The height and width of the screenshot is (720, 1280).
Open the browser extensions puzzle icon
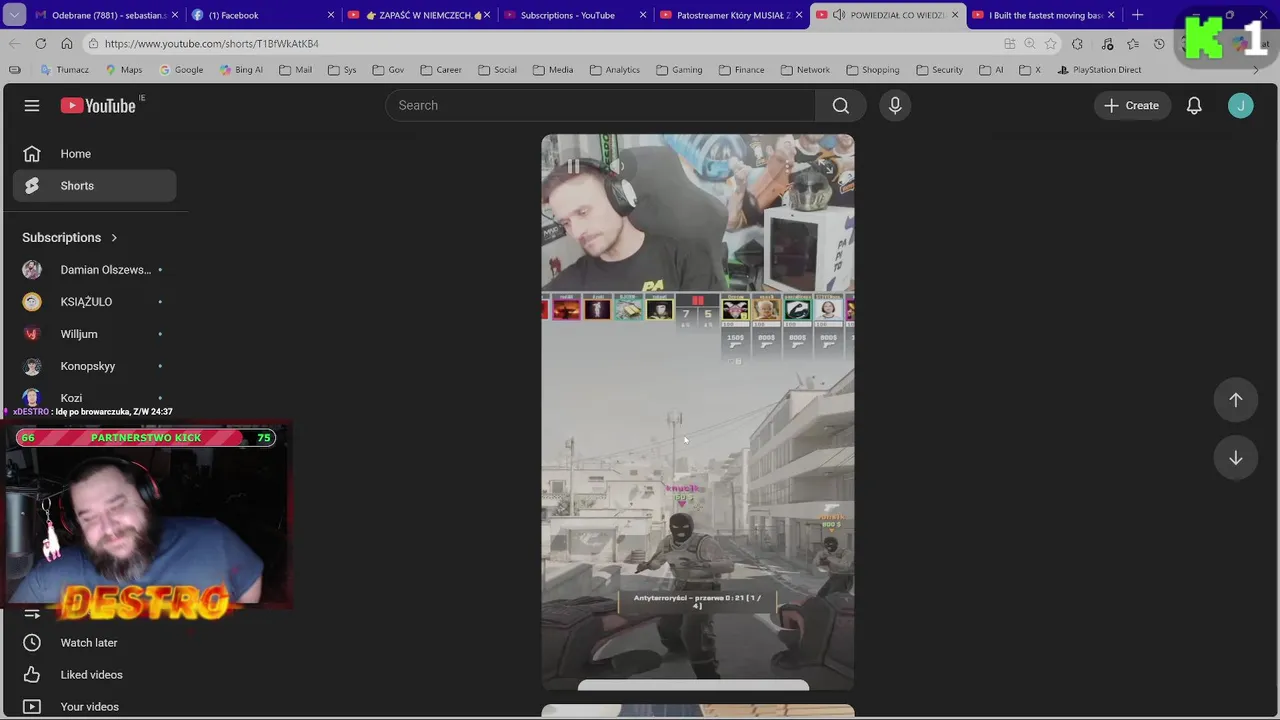[x=1077, y=43]
